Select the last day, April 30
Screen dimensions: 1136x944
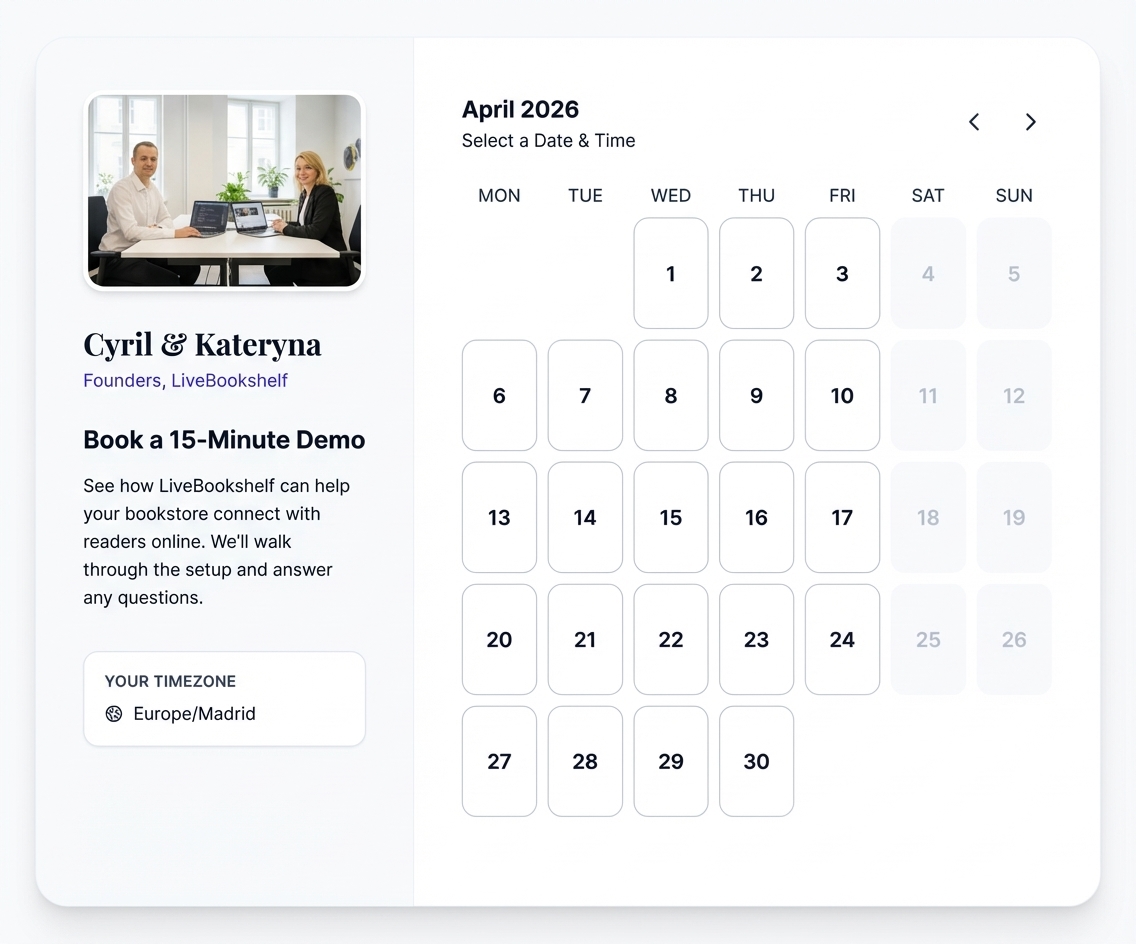[756, 761]
